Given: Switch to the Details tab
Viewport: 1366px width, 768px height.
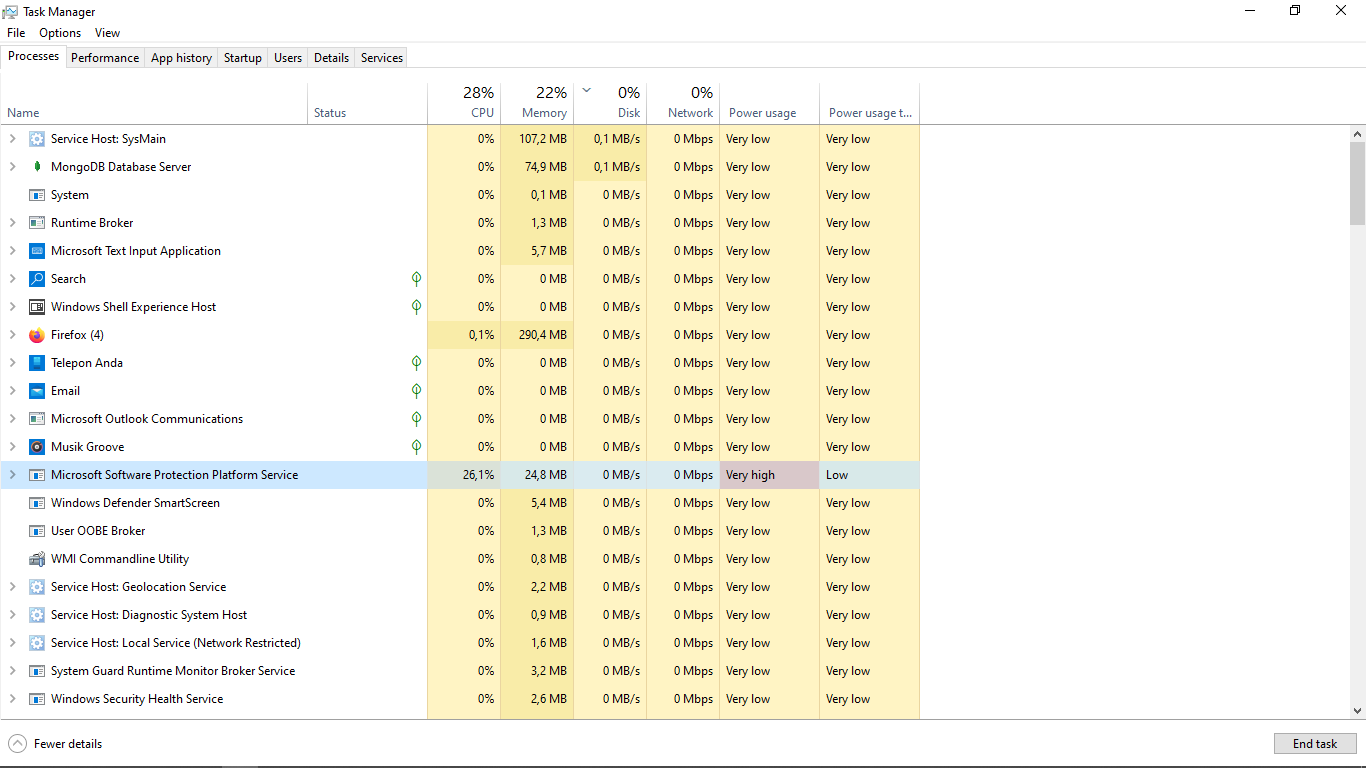Looking at the screenshot, I should tap(331, 58).
